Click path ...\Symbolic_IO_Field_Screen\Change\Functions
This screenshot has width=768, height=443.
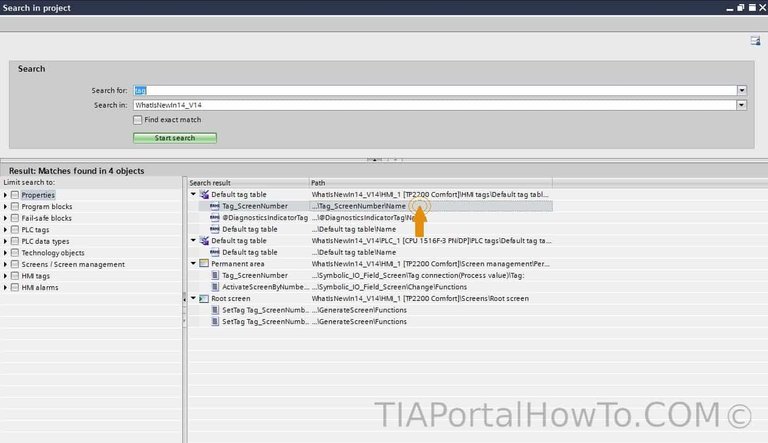(x=389, y=287)
